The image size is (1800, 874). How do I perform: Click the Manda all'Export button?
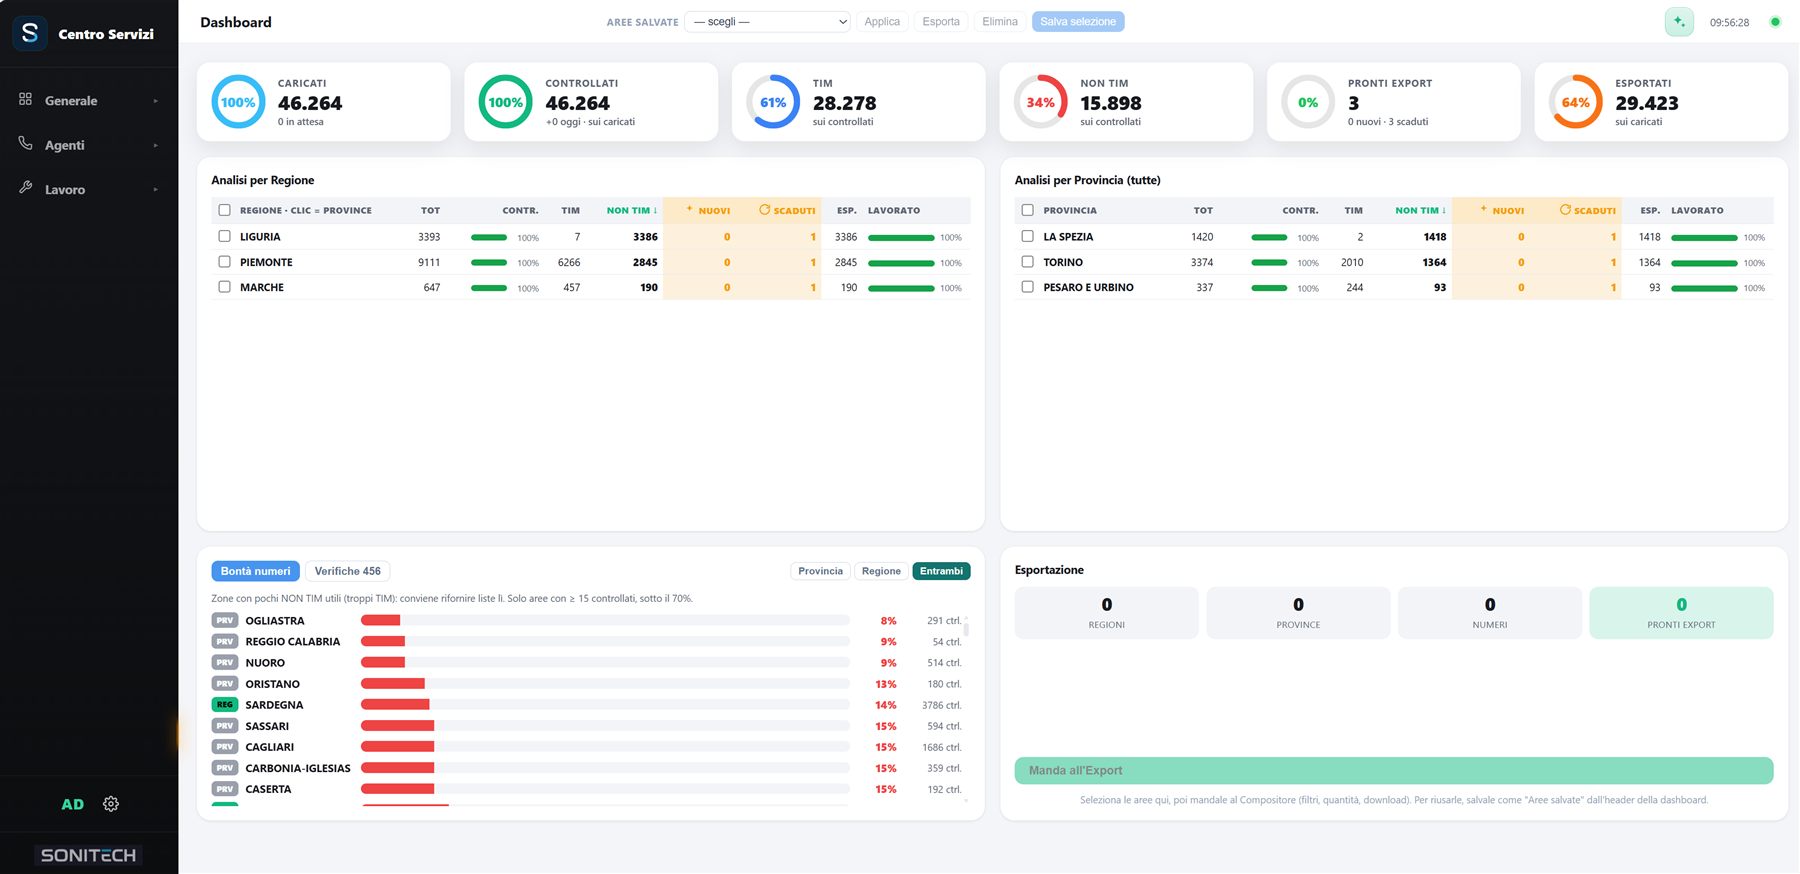coord(1394,770)
